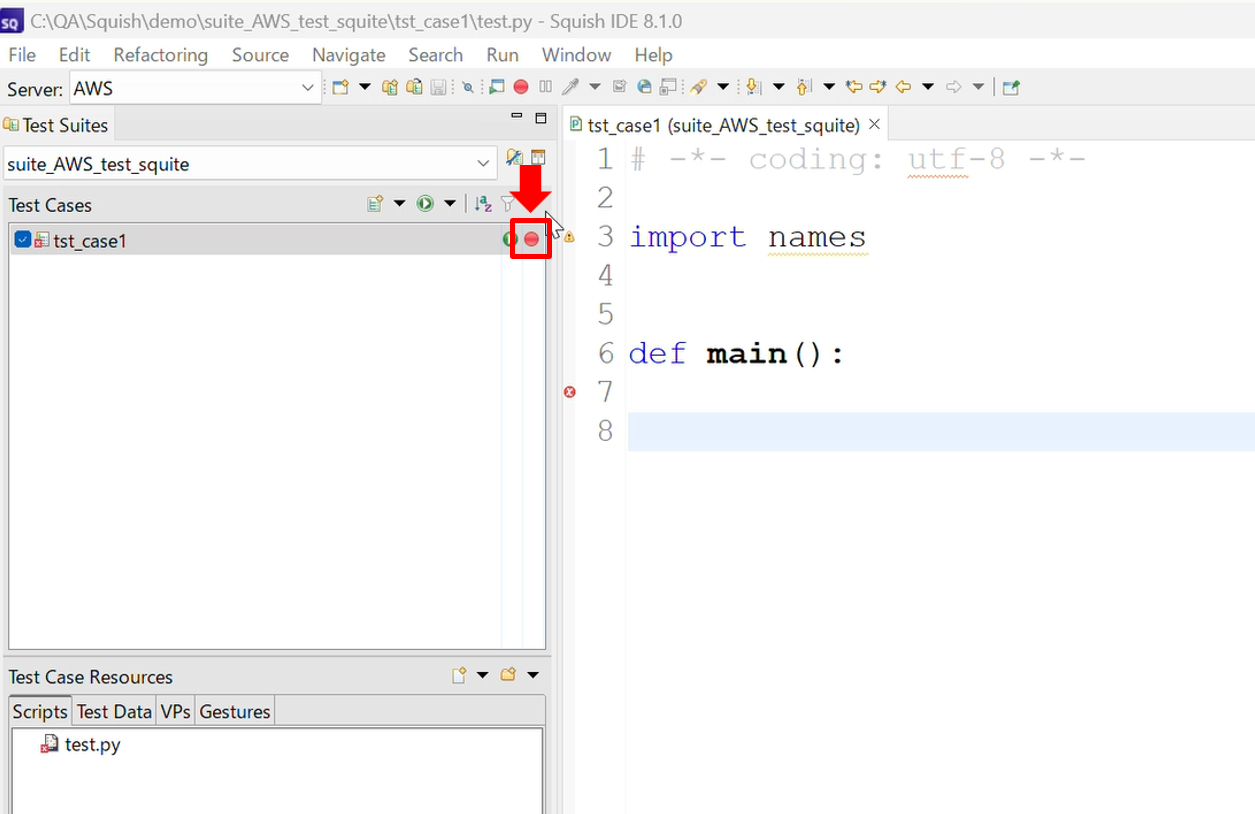Open the Refactoring menu
Image resolution: width=1255 pixels, height=814 pixels.
[x=160, y=55]
